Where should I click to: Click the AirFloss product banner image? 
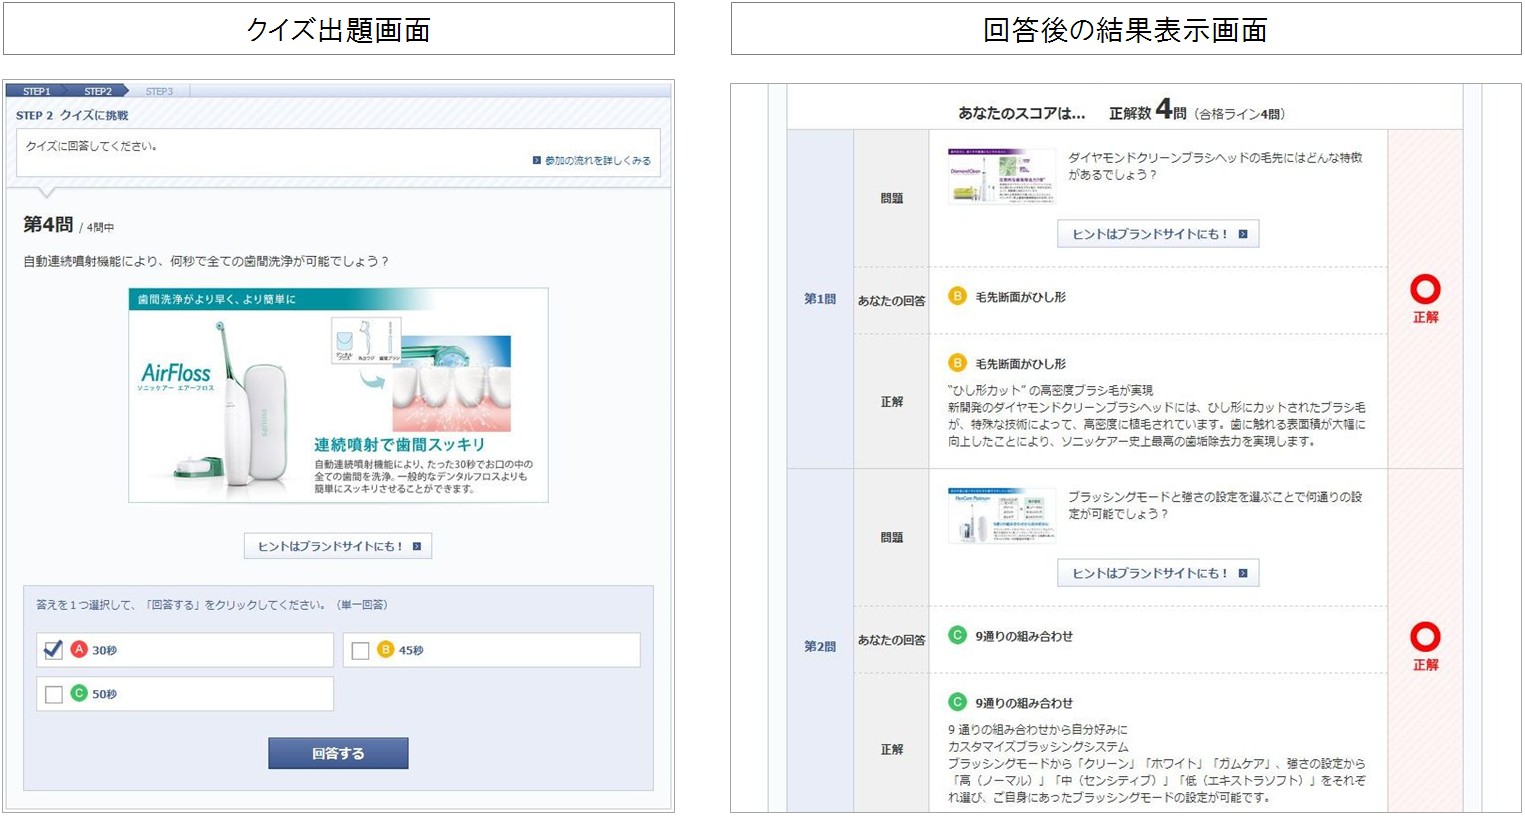coord(338,395)
